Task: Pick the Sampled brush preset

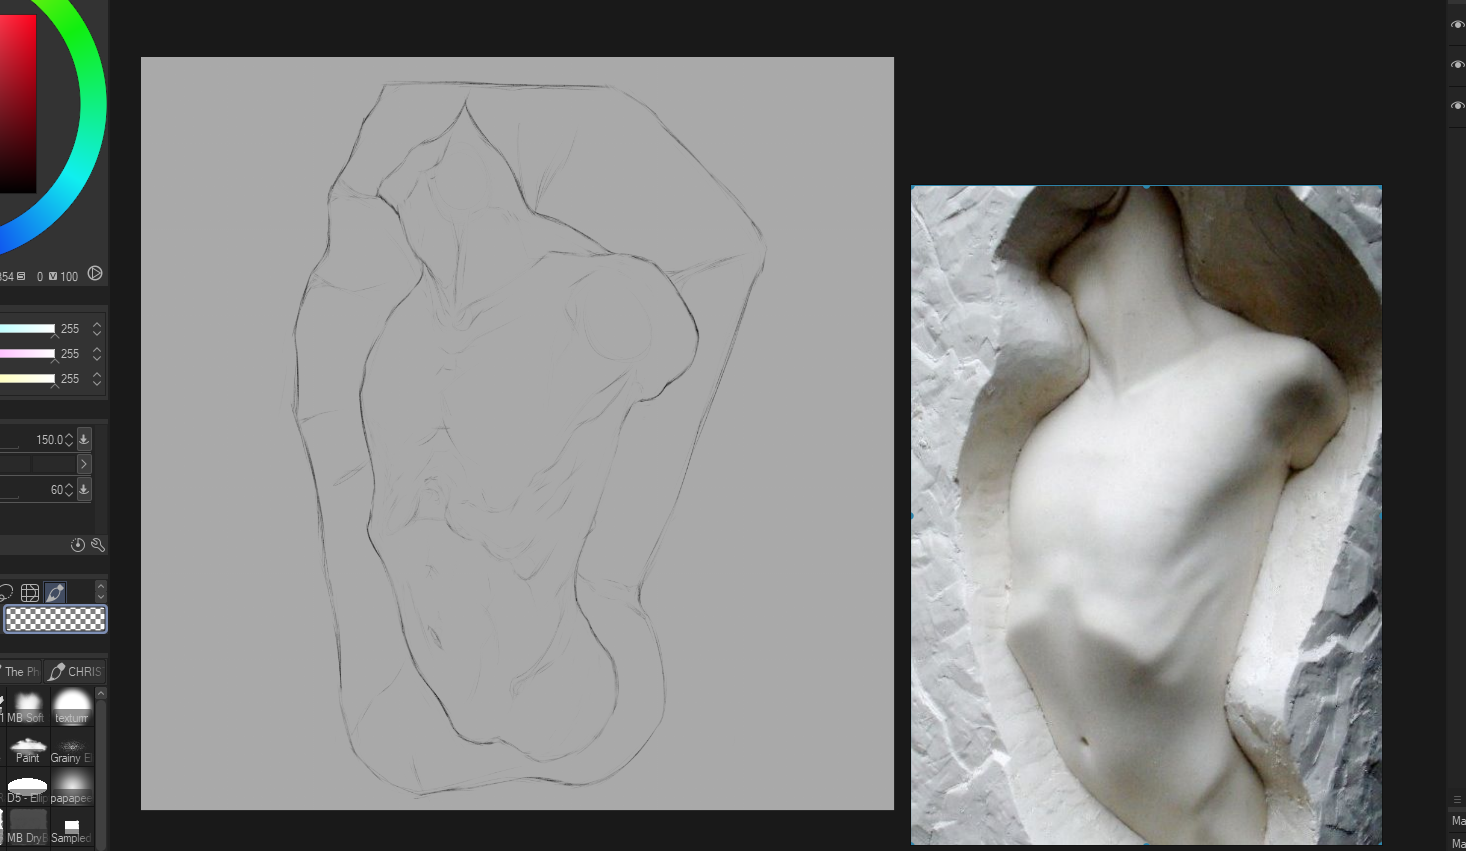Action: point(72,827)
